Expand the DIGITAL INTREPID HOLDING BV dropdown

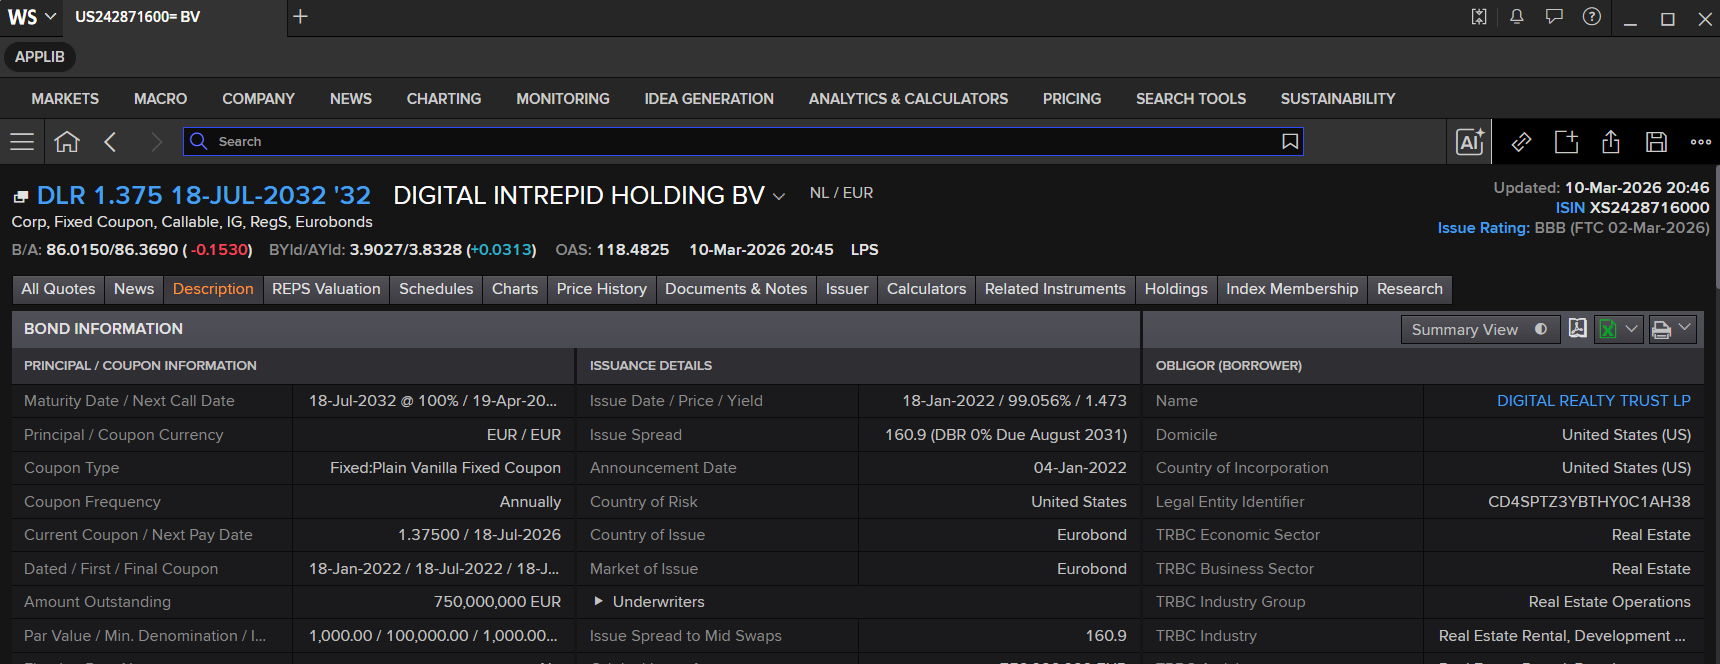point(779,197)
